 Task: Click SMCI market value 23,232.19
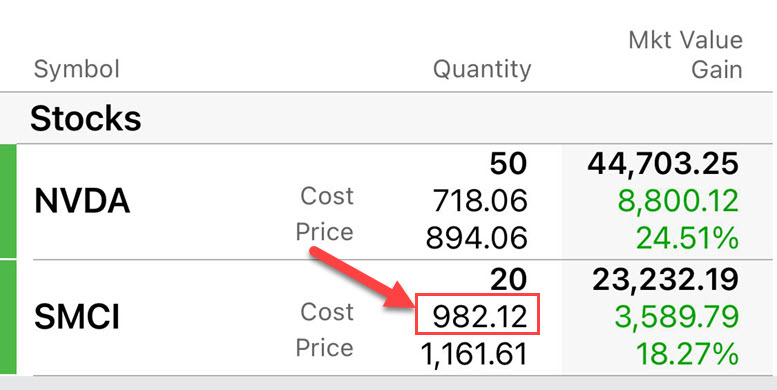665,280
